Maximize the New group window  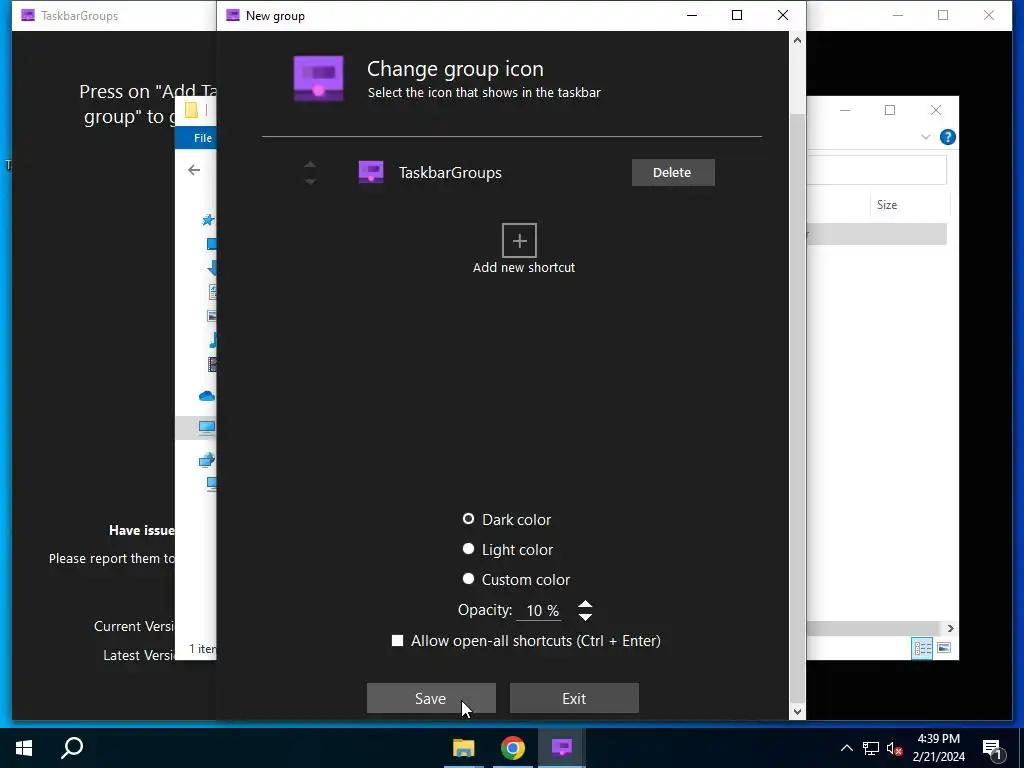click(737, 15)
